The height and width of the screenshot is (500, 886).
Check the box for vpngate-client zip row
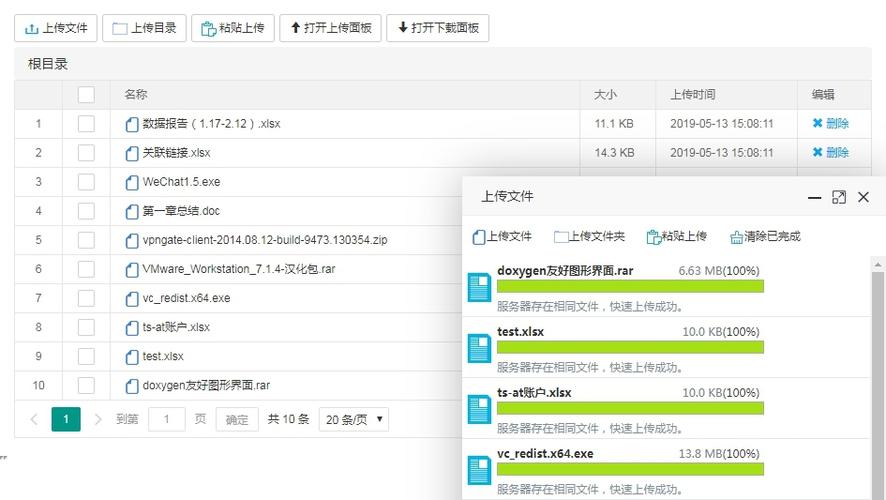(x=86, y=240)
